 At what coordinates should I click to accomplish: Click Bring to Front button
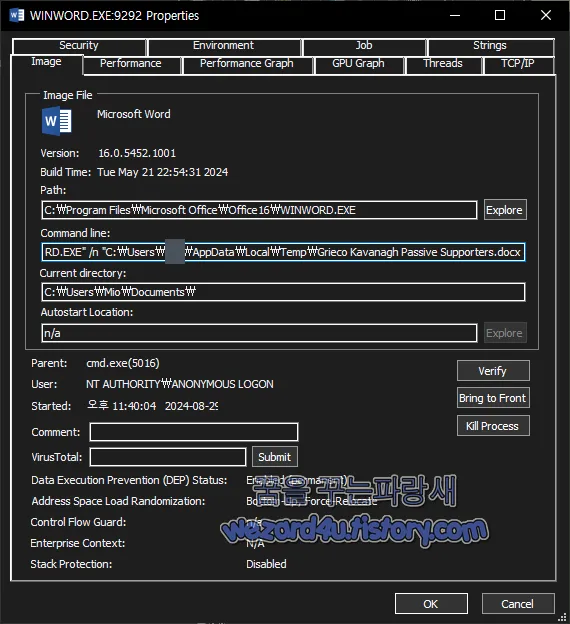click(493, 398)
